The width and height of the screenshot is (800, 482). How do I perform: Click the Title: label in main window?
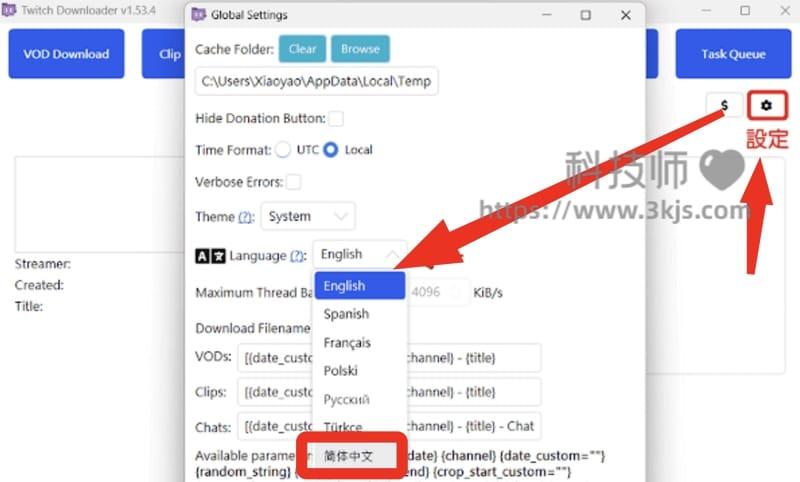pyautogui.click(x=29, y=306)
